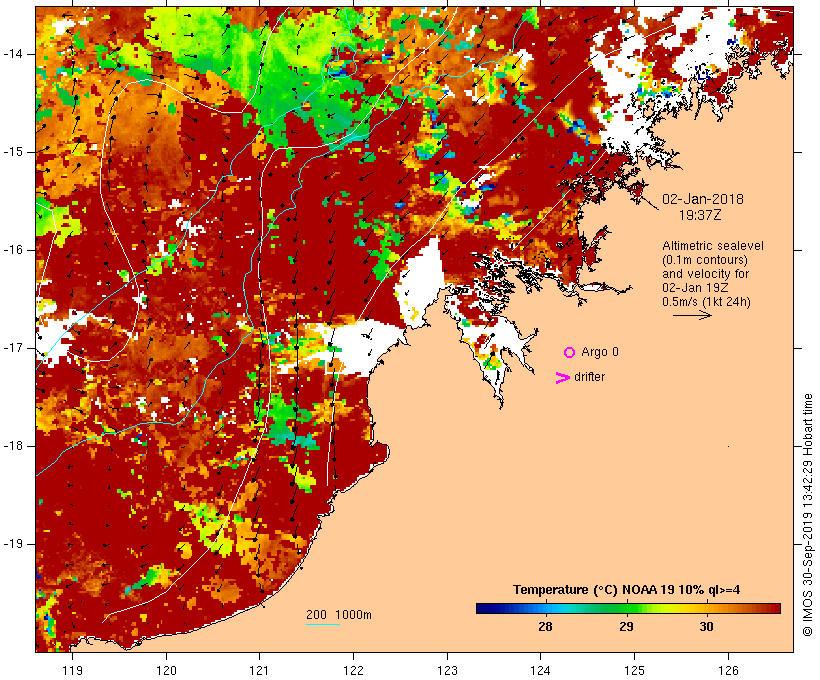Image resolution: width=820 pixels, height=680 pixels.
Task: Click the latitude axis label "-17"
Action: pyautogui.click(x=12, y=348)
